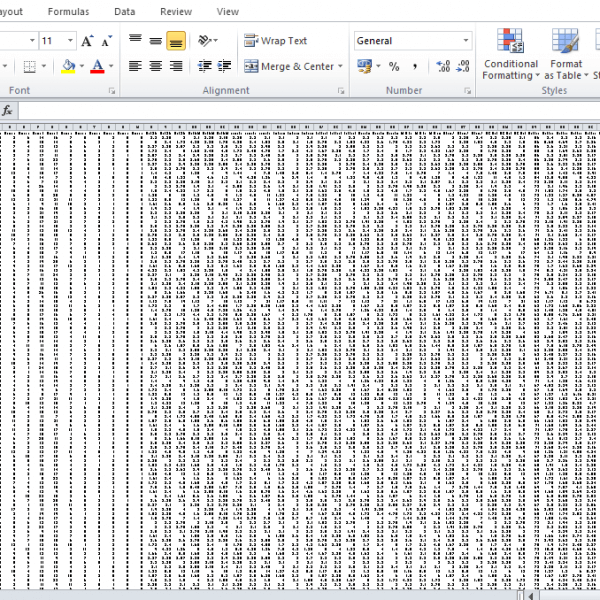Open the Merge & Center dropdown arrow

pyautogui.click(x=340, y=67)
